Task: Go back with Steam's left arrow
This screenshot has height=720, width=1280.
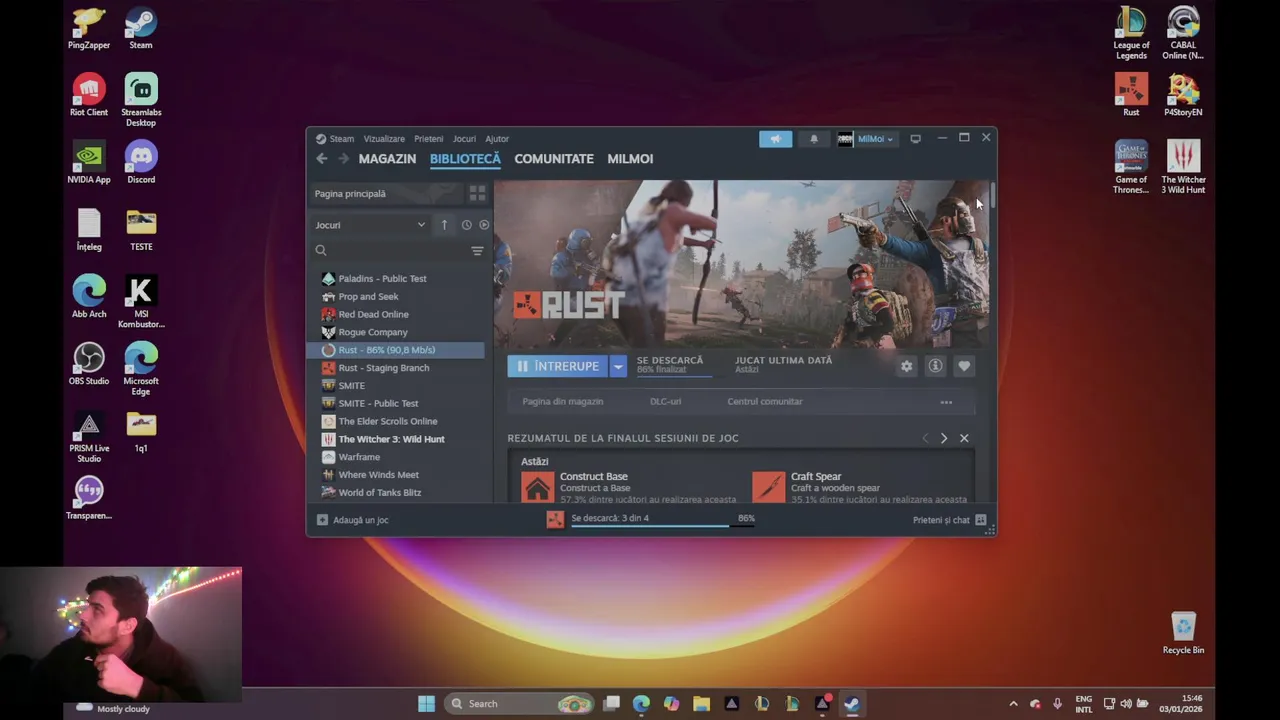Action: (x=321, y=159)
